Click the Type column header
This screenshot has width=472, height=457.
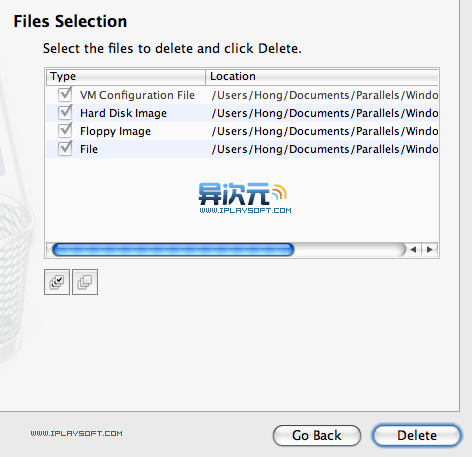tap(126, 76)
